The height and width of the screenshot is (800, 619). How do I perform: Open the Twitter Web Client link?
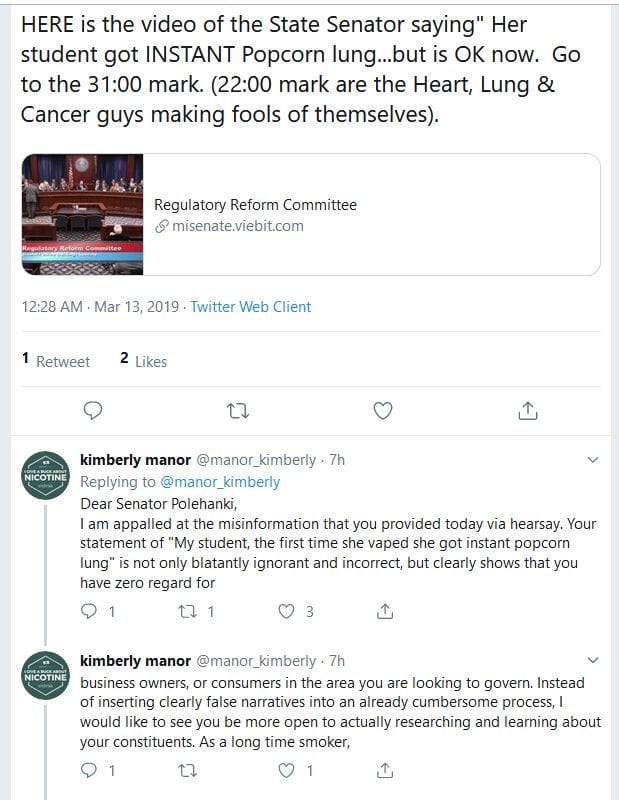tap(251, 307)
